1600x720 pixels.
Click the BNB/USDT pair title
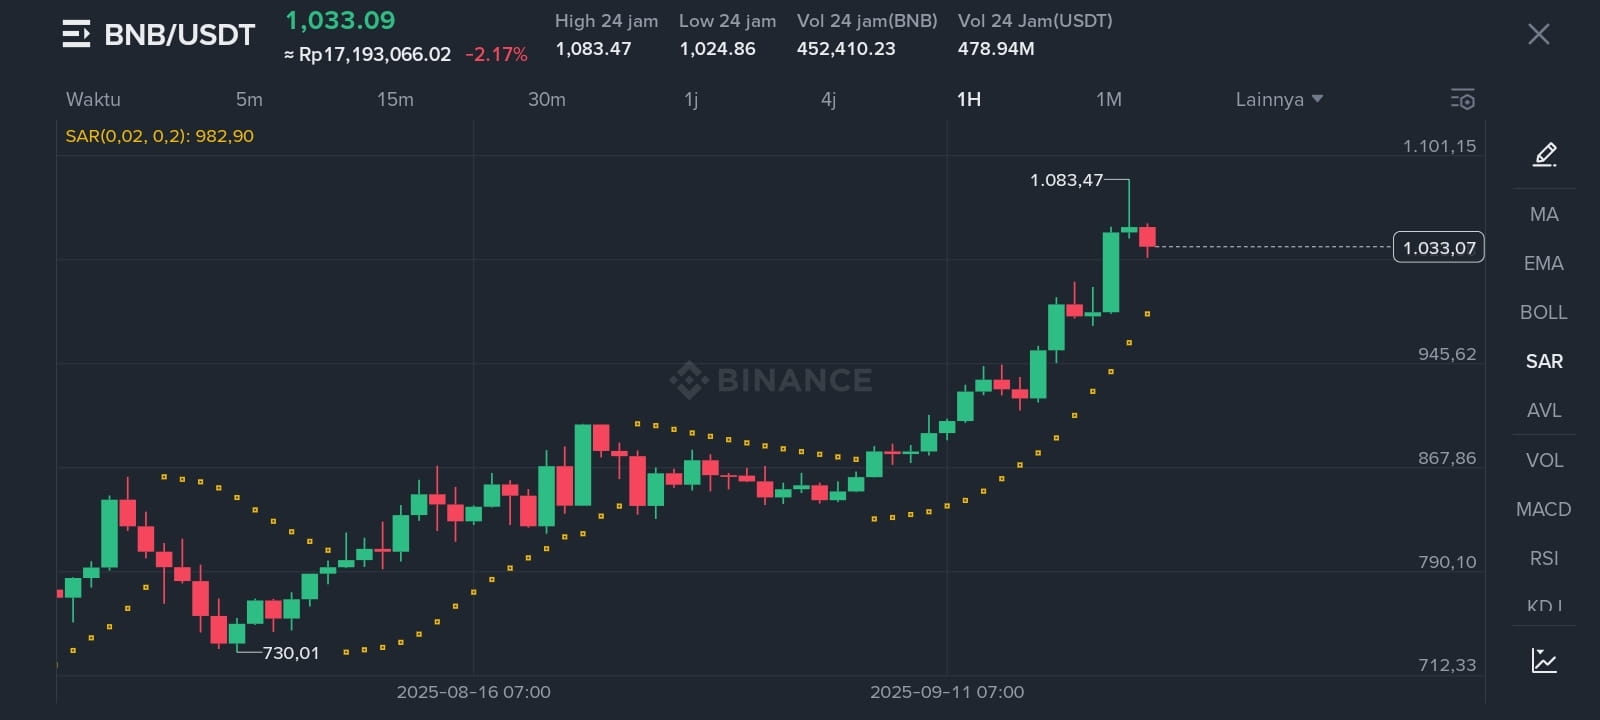click(x=180, y=35)
